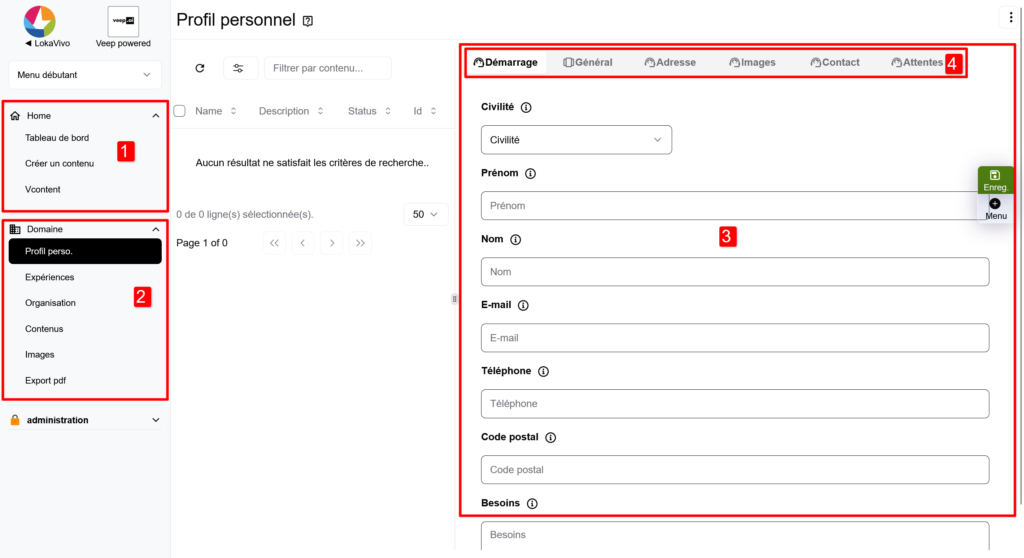
Task: Click the LokaVivo logo
Action: click(40, 21)
